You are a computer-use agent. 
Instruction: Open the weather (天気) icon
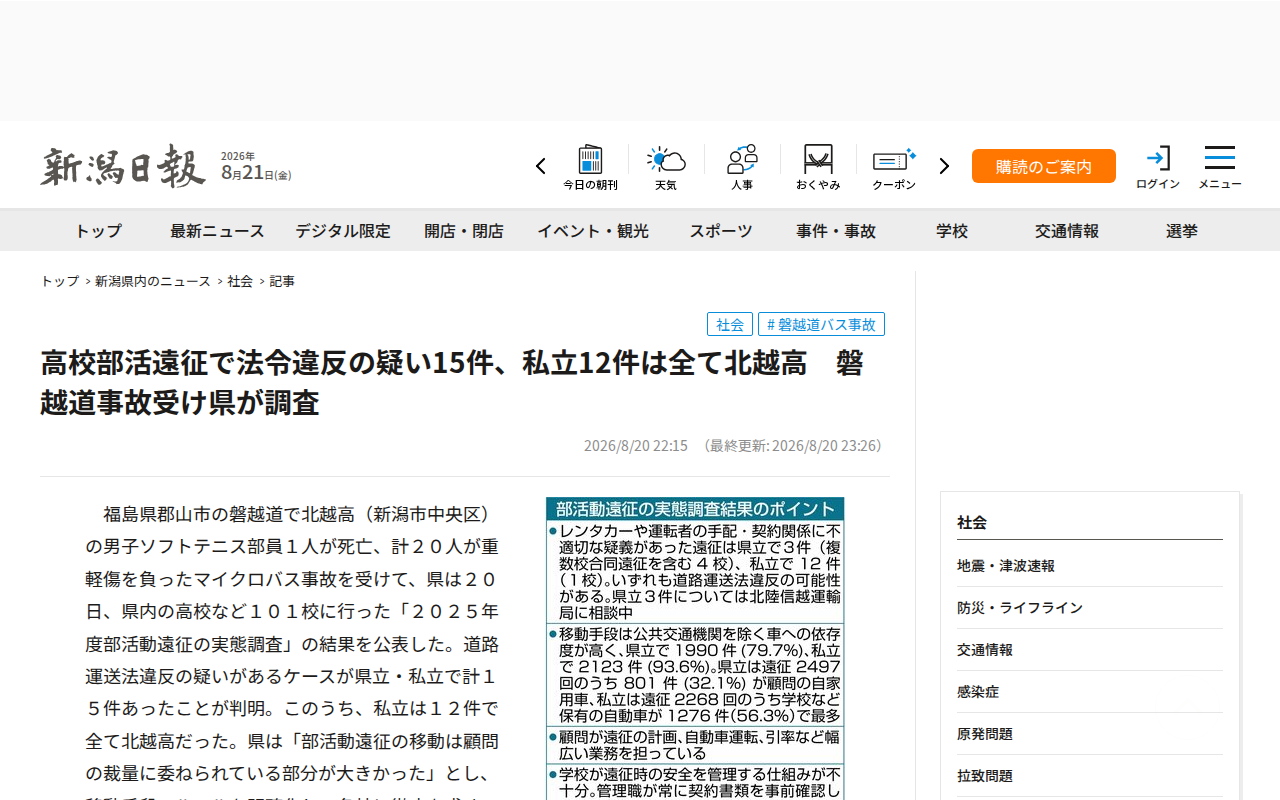[666, 167]
